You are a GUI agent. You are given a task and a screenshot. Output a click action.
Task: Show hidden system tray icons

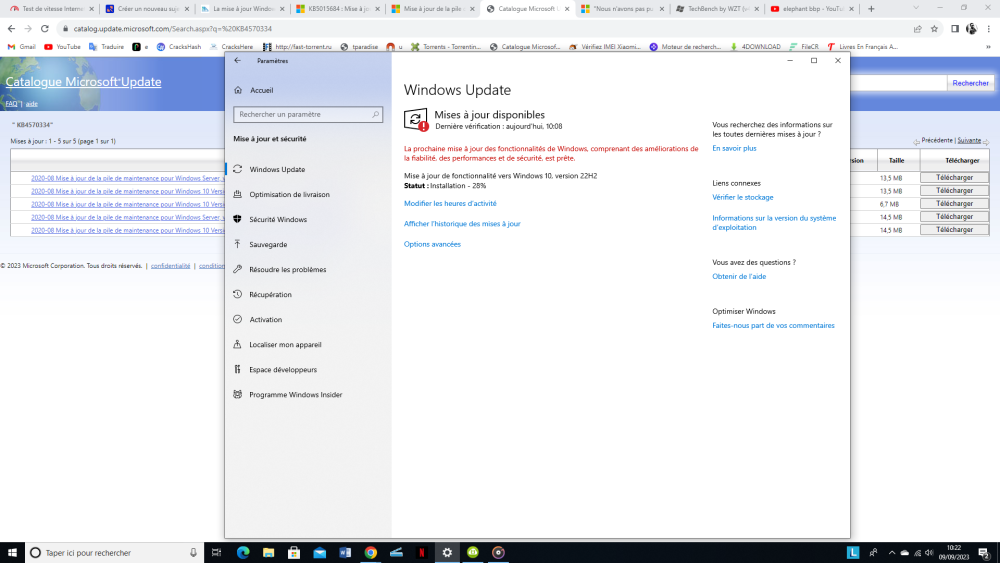pos(892,553)
